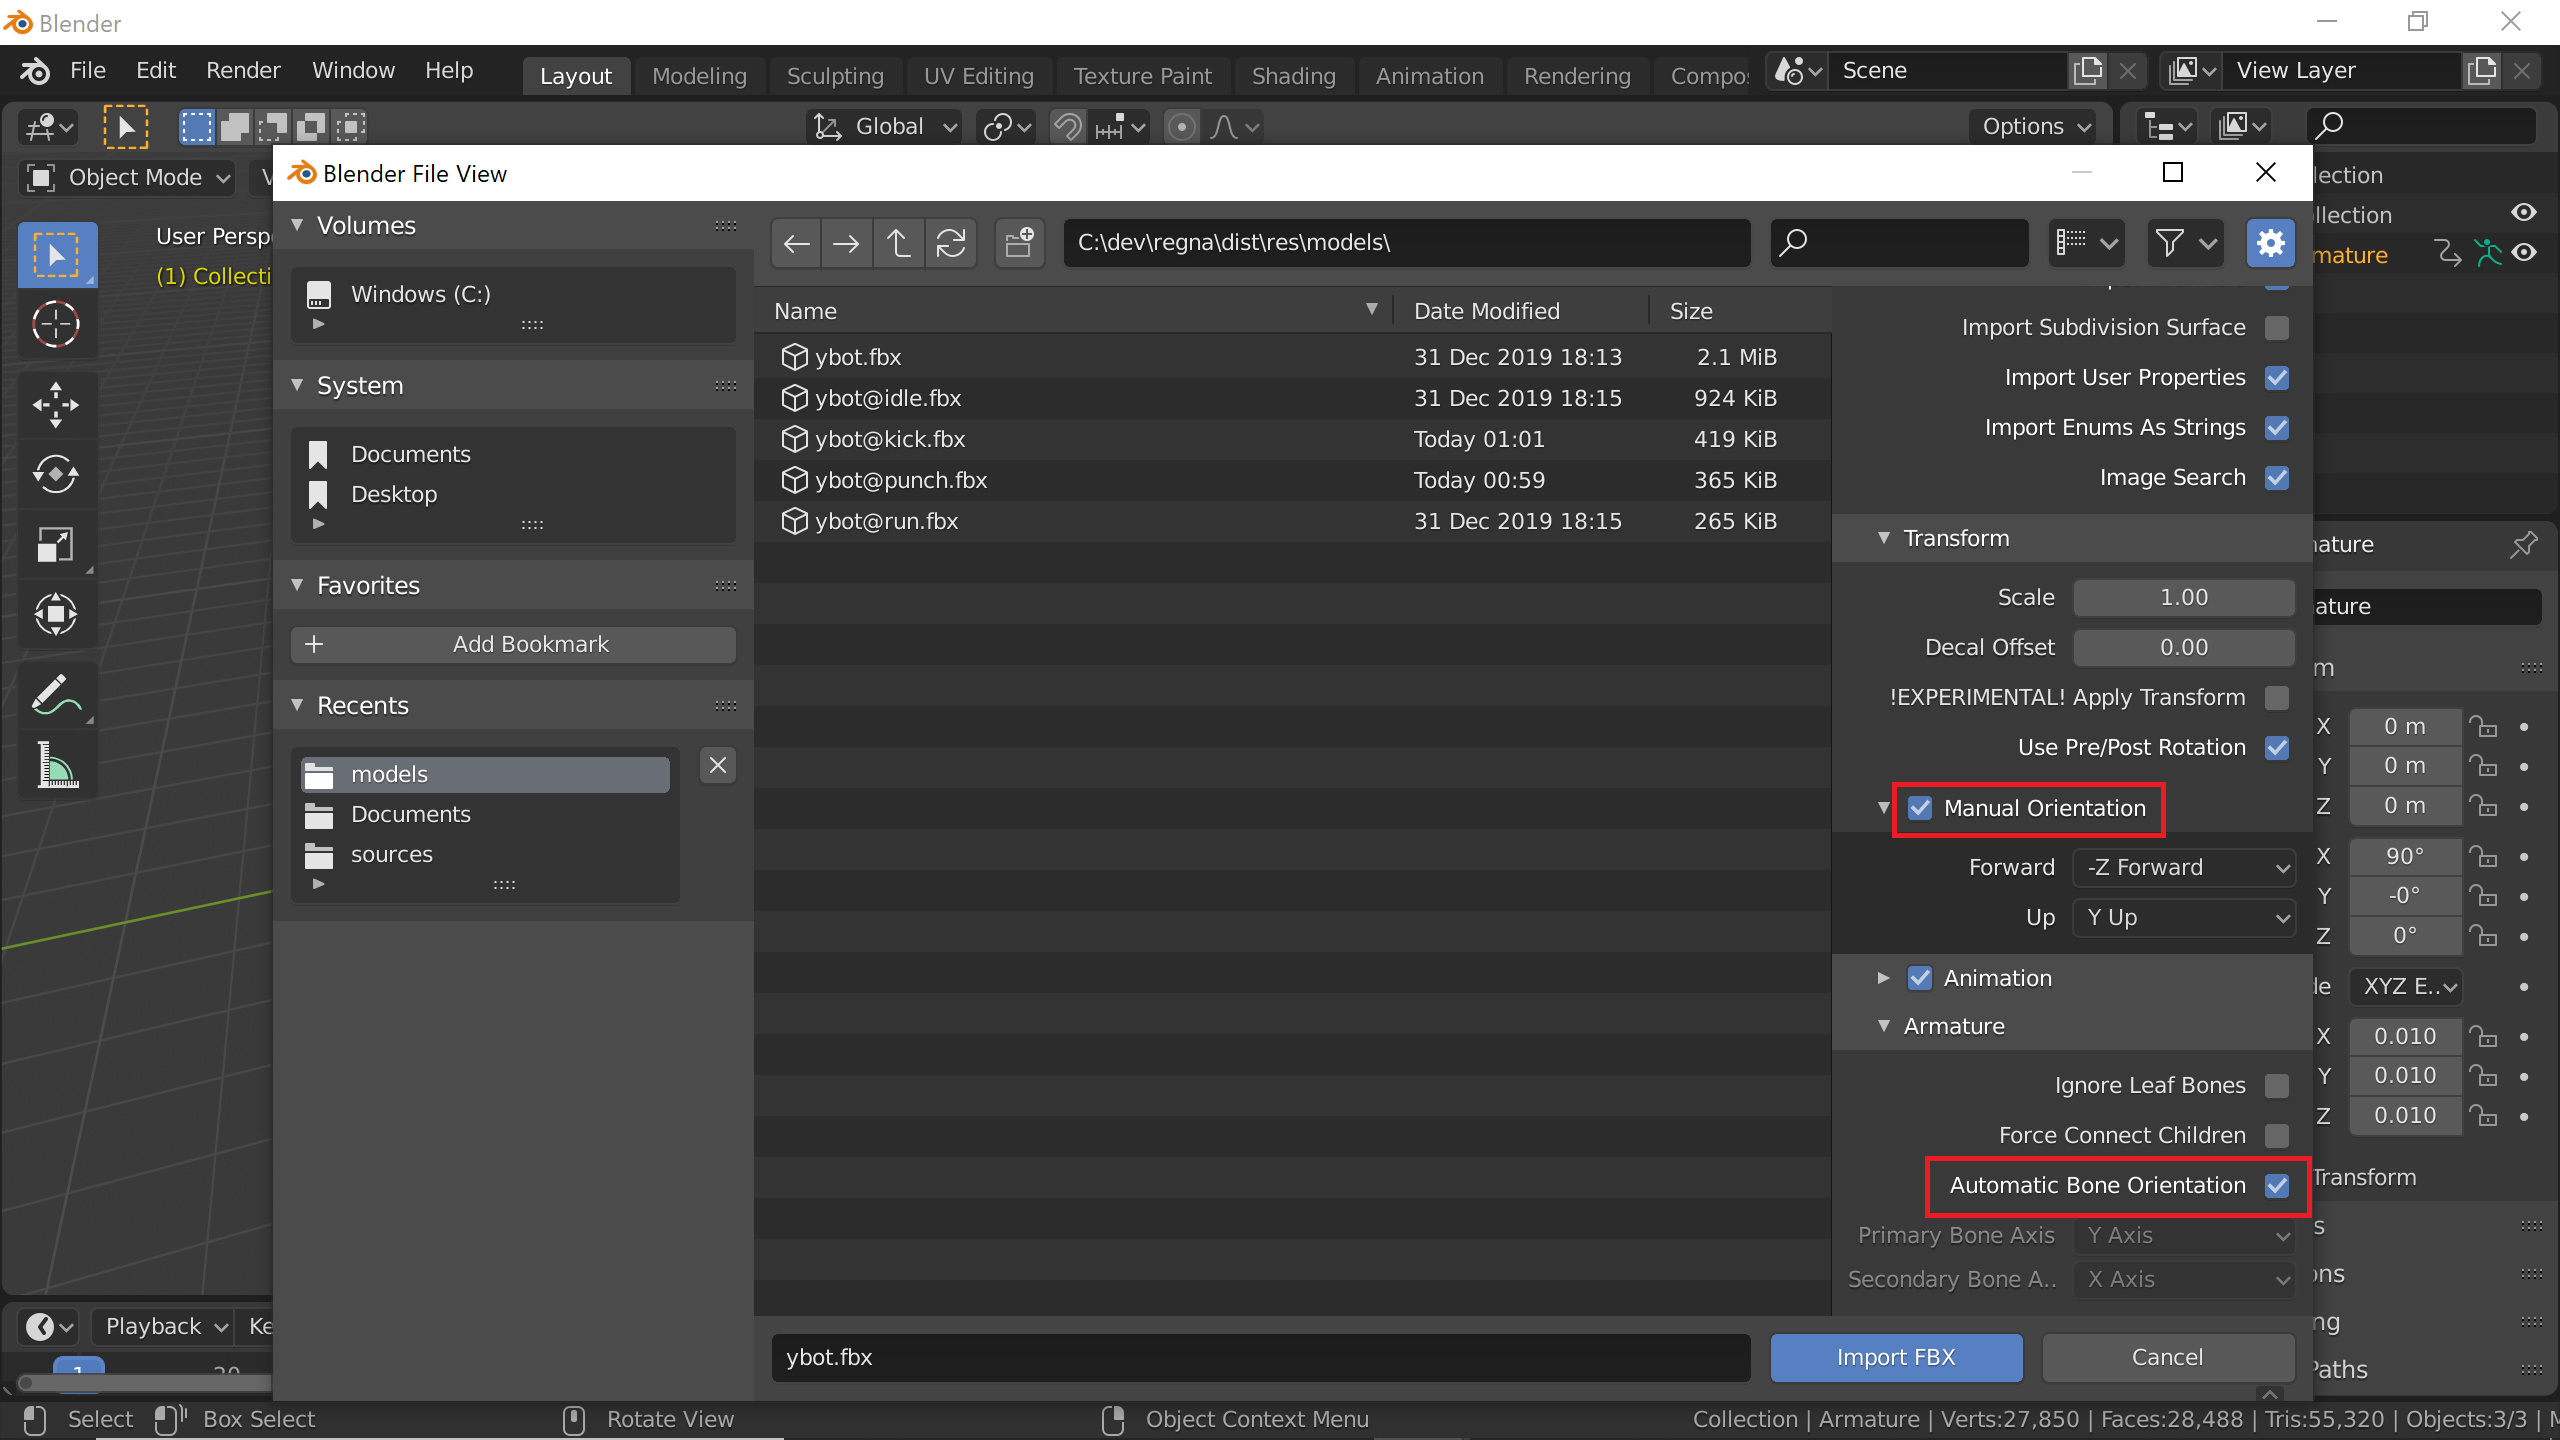This screenshot has height=1440, width=2560.
Task: Clear the recent folders list
Action: 717,766
